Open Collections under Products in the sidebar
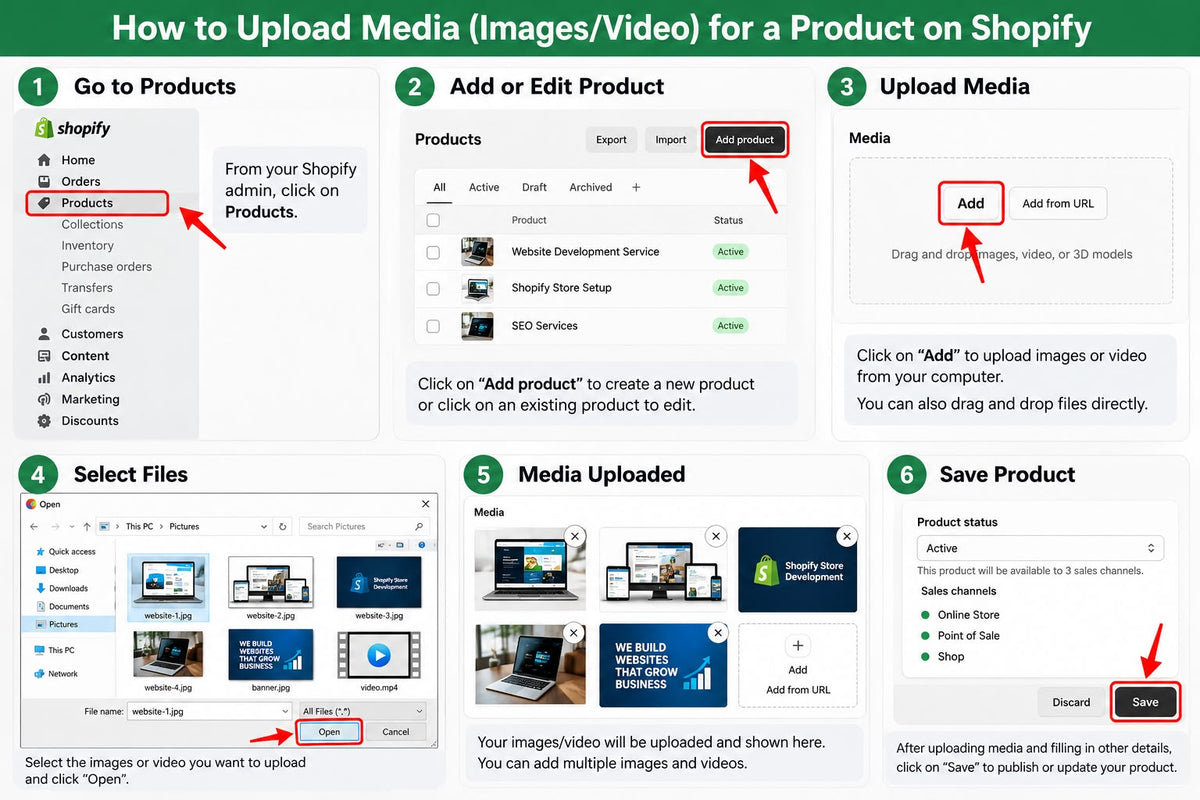This screenshot has width=1200, height=800. (x=92, y=224)
